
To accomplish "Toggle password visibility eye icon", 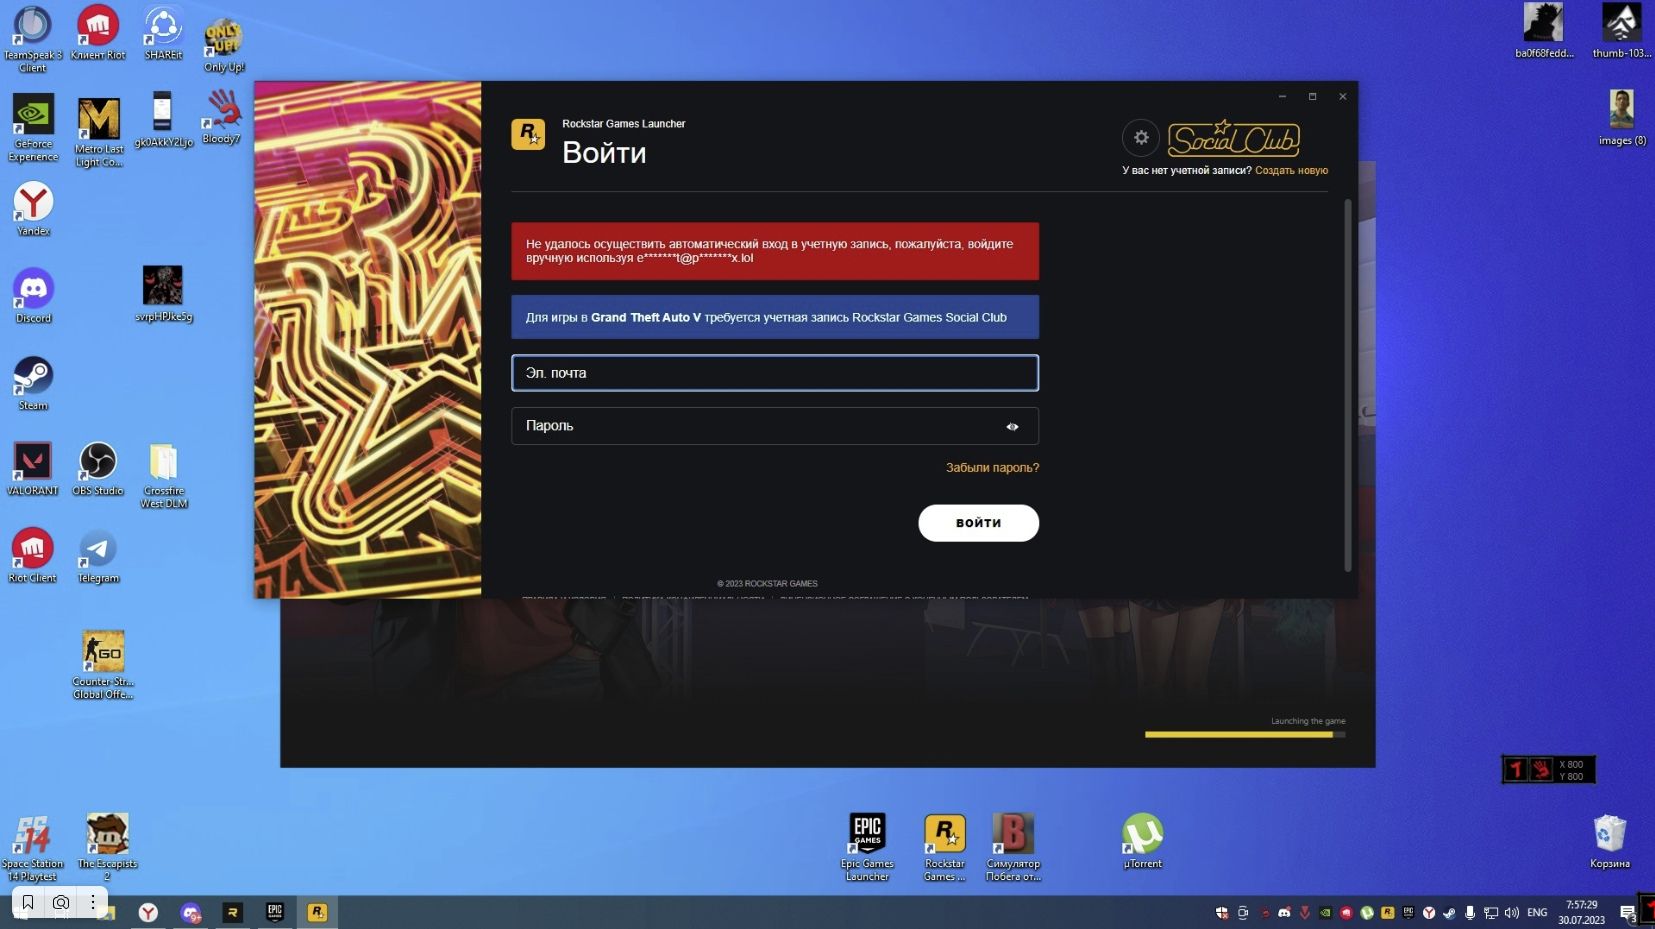I will pyautogui.click(x=1012, y=427).
